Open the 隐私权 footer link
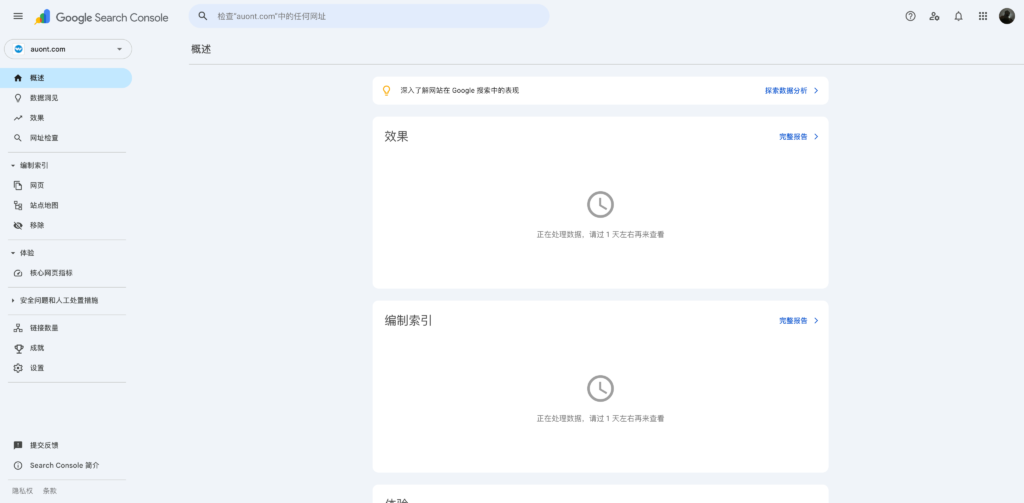Screen dimensions: 1024x503 (x=23, y=491)
